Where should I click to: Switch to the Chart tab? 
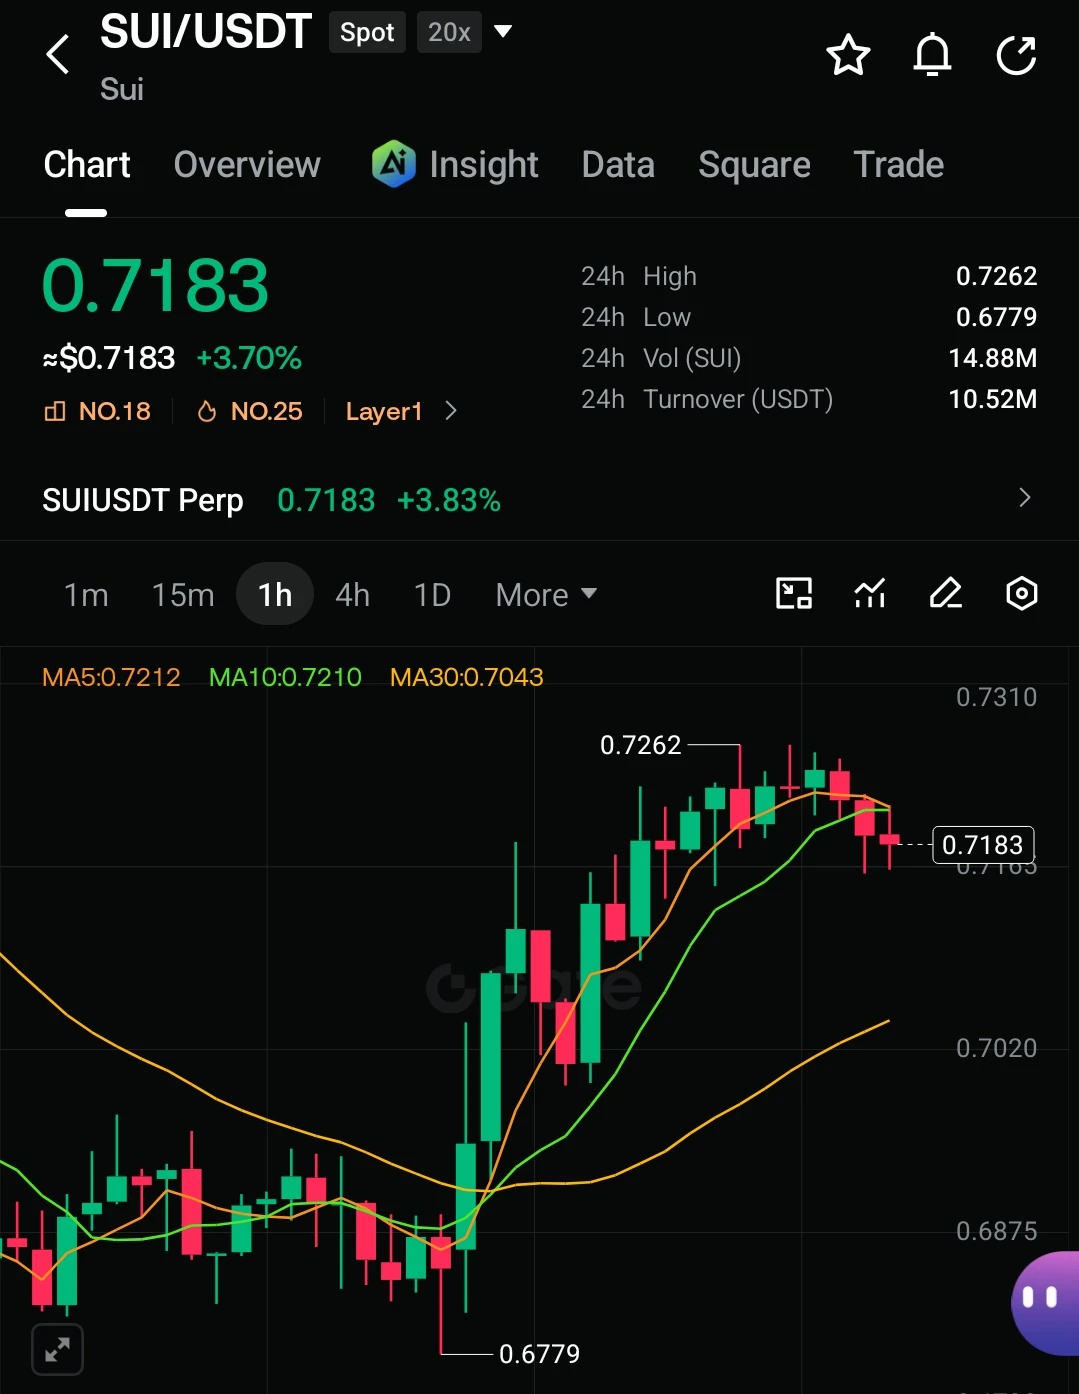[87, 165]
